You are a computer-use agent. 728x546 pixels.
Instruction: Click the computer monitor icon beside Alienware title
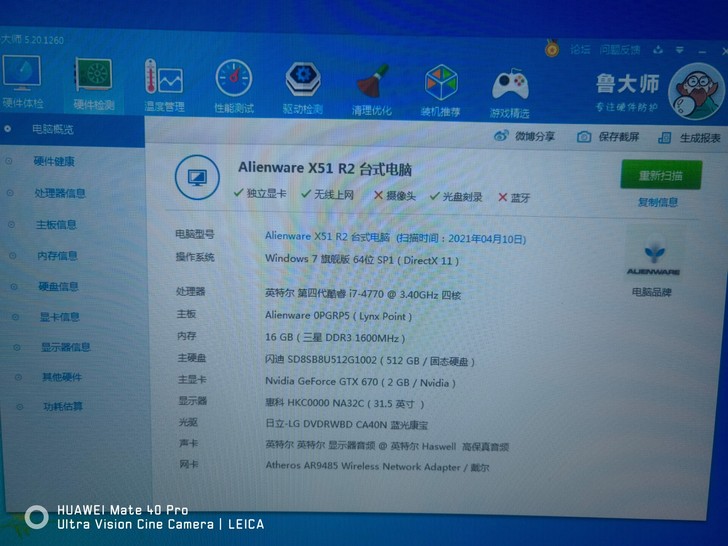197,177
